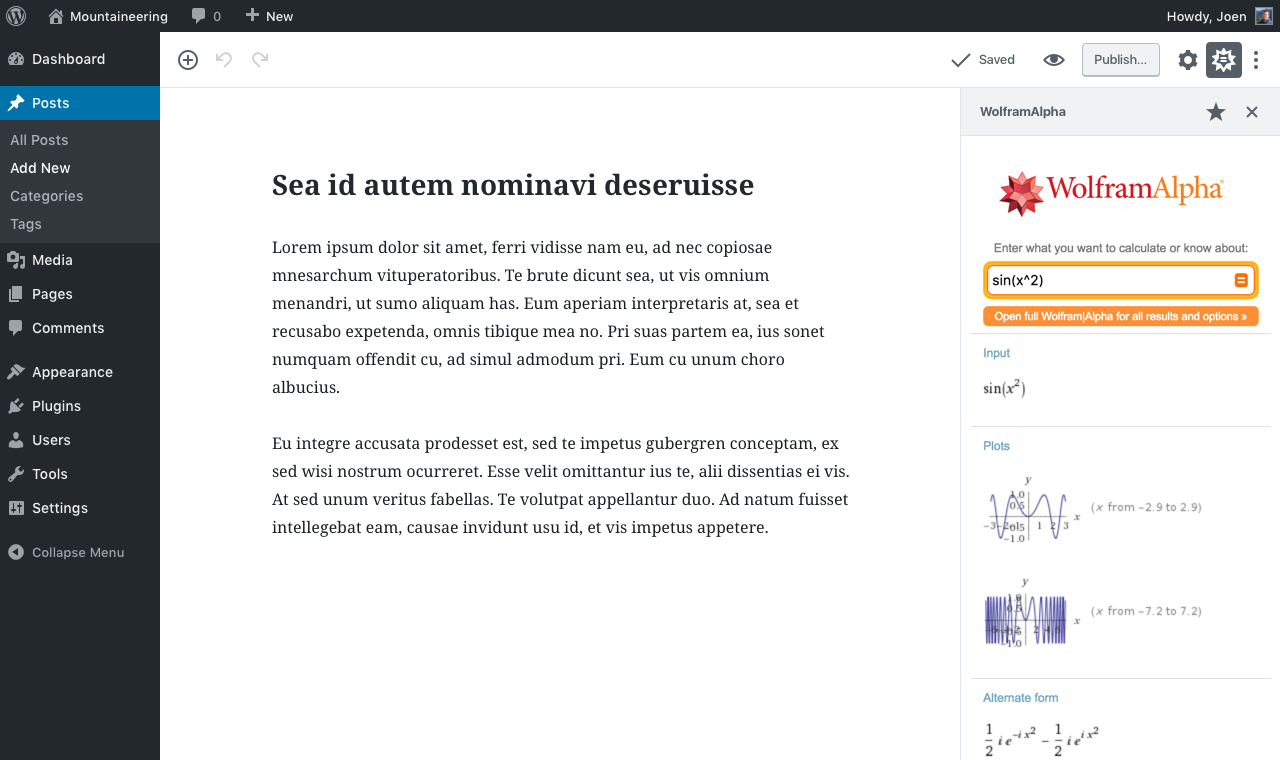Click the redo arrow icon
The width and height of the screenshot is (1280, 760).
pos(260,60)
